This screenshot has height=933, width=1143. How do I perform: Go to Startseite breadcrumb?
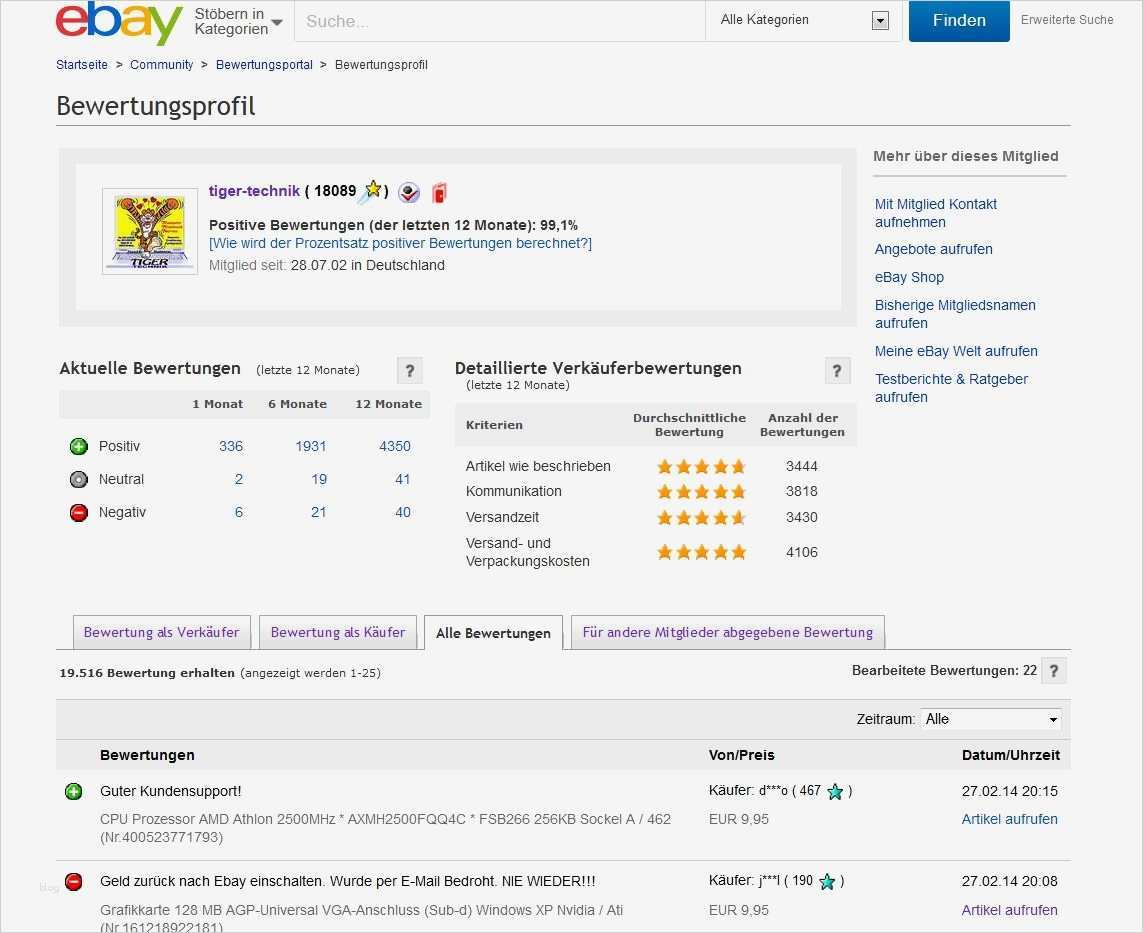click(82, 65)
